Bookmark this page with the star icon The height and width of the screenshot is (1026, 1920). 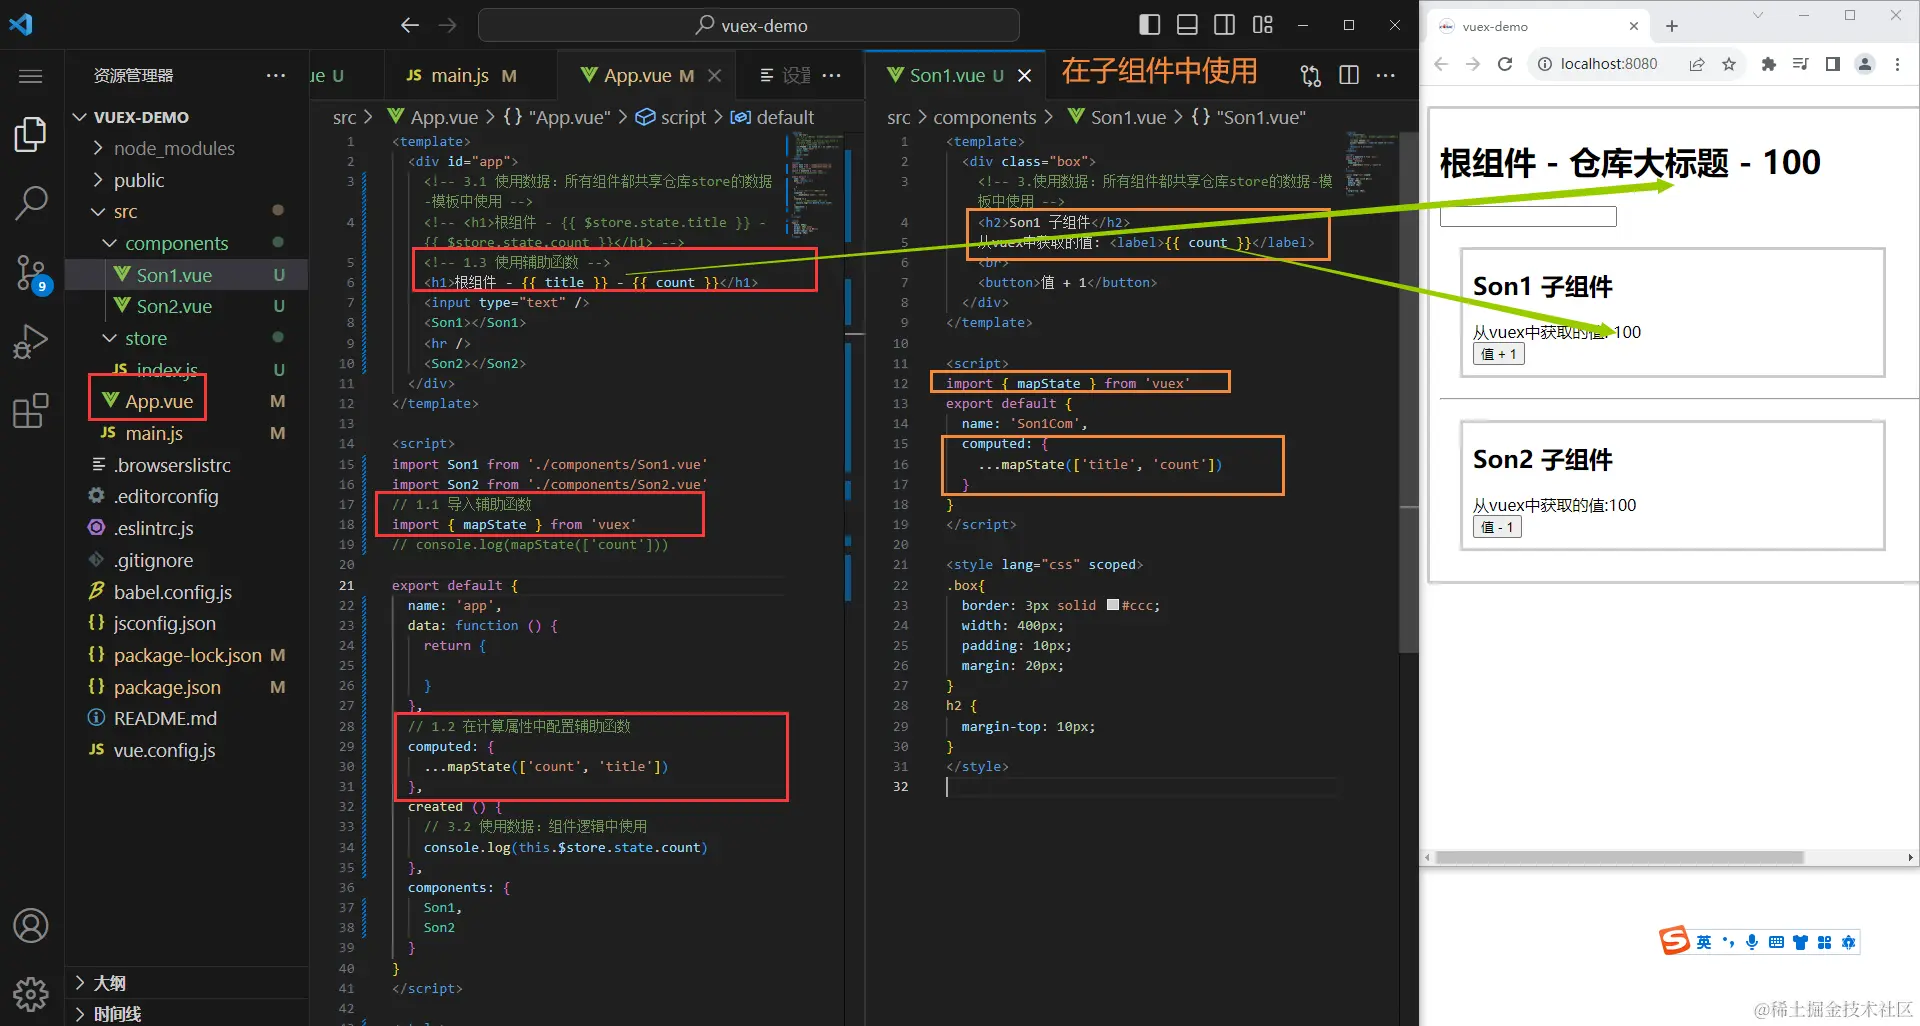(x=1728, y=64)
